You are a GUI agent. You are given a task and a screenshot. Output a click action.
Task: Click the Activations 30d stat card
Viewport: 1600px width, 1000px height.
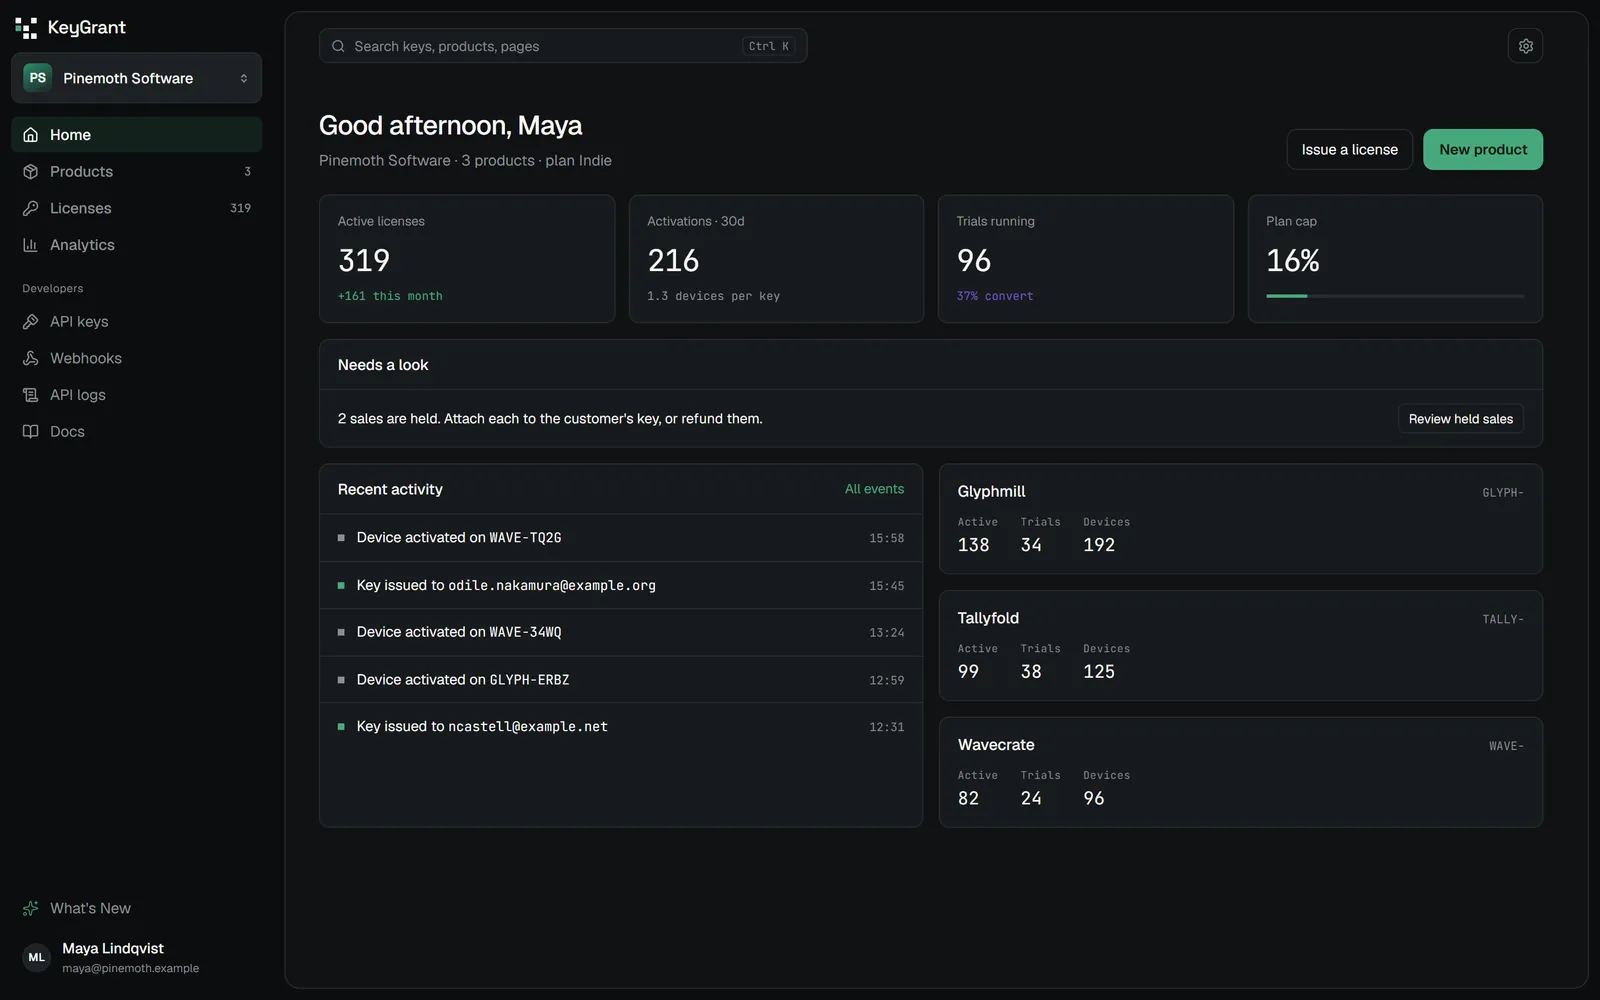point(776,259)
